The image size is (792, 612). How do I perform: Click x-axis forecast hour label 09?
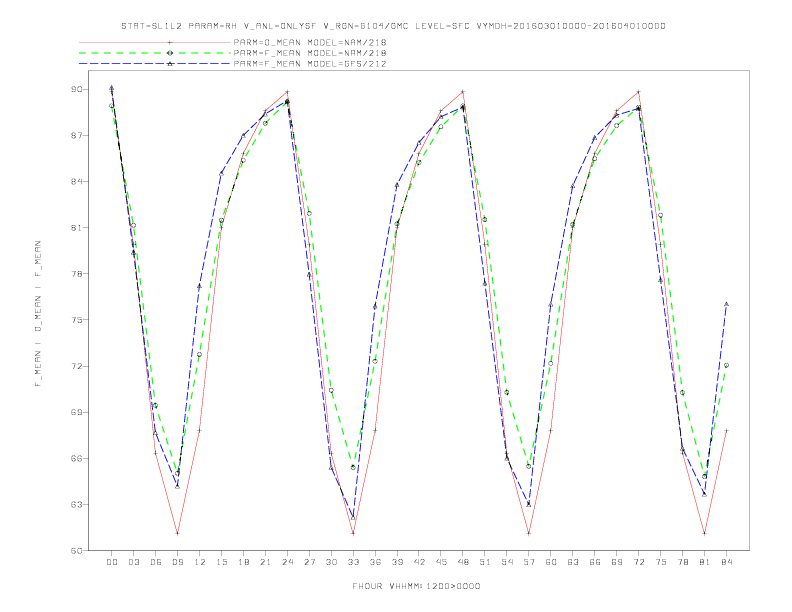click(x=177, y=562)
